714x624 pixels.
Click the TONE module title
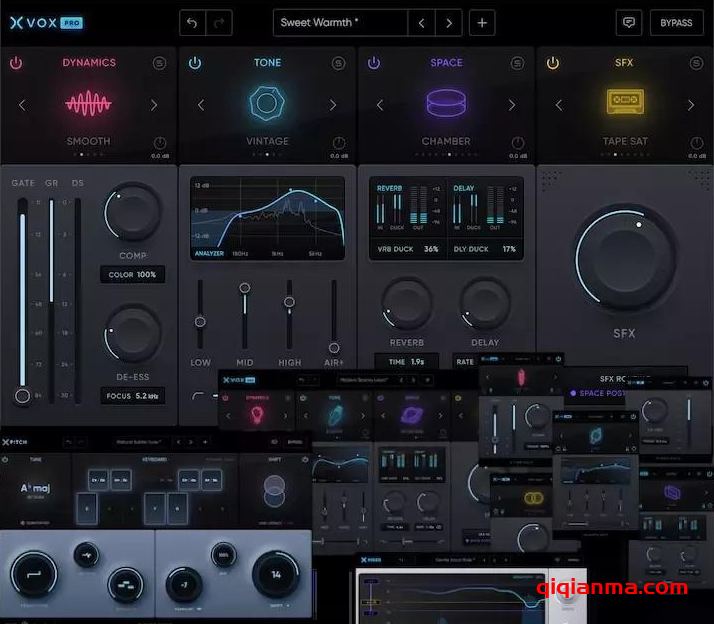(267, 62)
